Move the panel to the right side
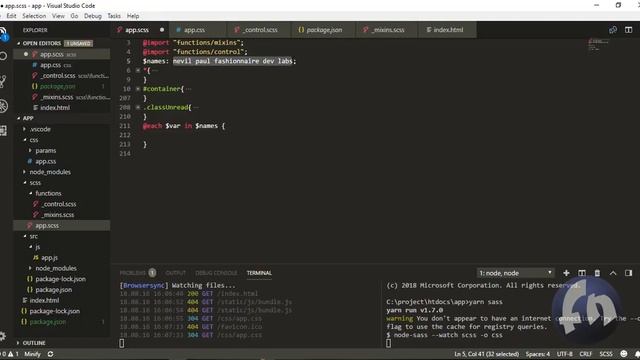This screenshot has height=360, width=640. [629, 273]
